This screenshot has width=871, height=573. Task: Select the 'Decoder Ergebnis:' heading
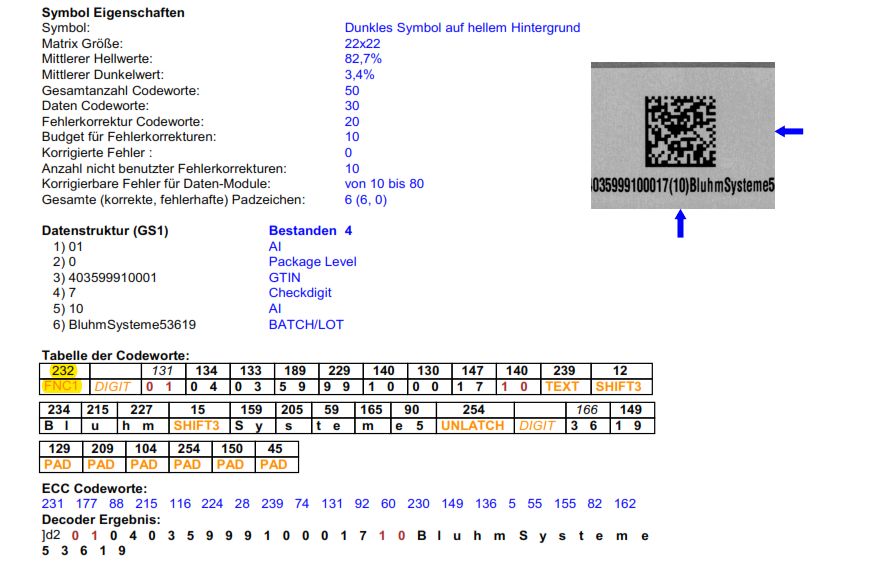click(x=101, y=520)
